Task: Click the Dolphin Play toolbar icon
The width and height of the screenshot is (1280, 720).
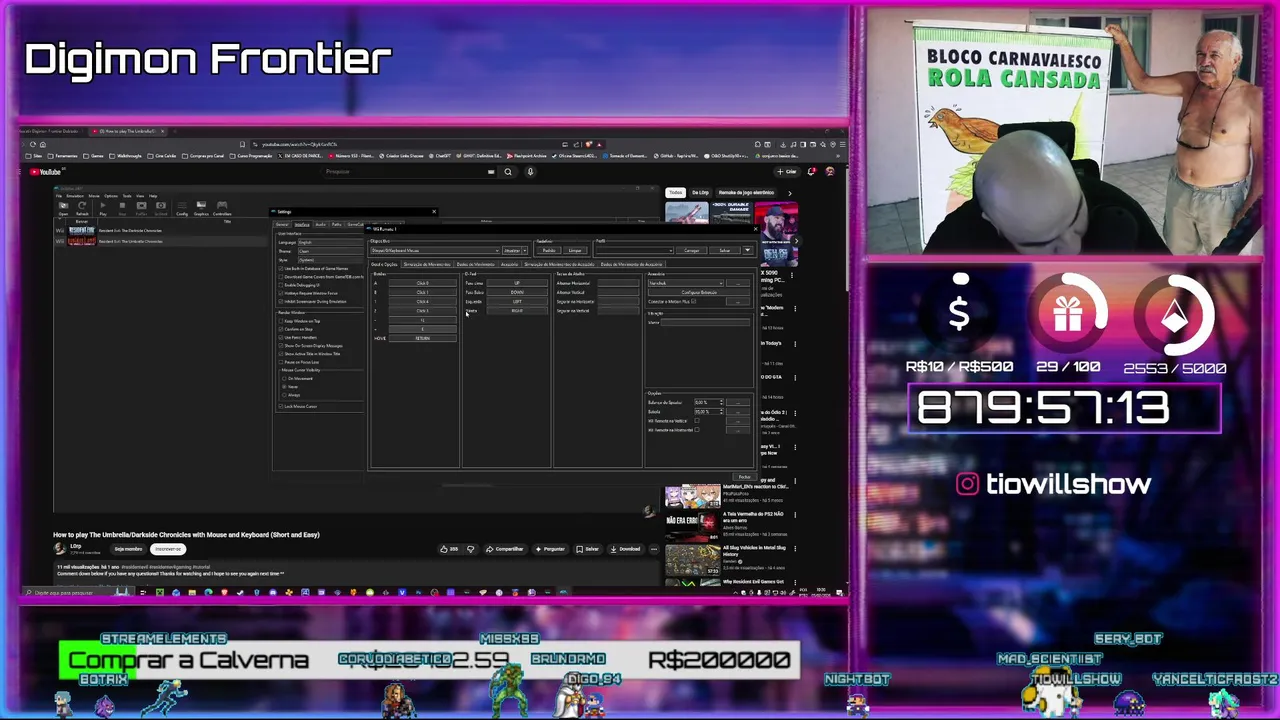Action: coord(103,208)
